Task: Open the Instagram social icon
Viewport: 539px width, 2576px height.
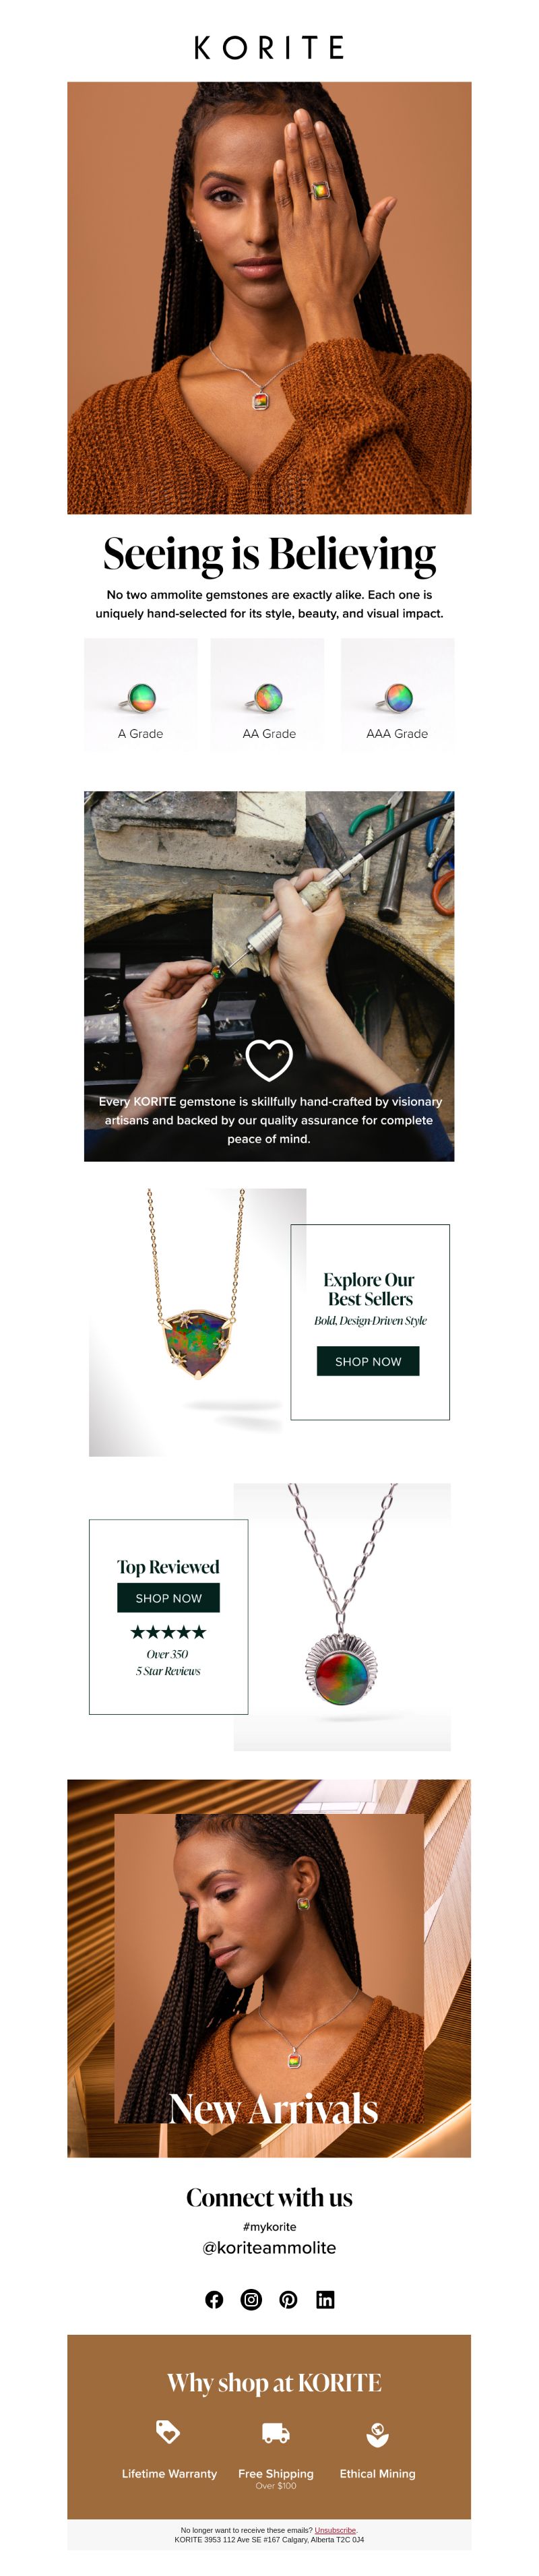Action: 251,2300
